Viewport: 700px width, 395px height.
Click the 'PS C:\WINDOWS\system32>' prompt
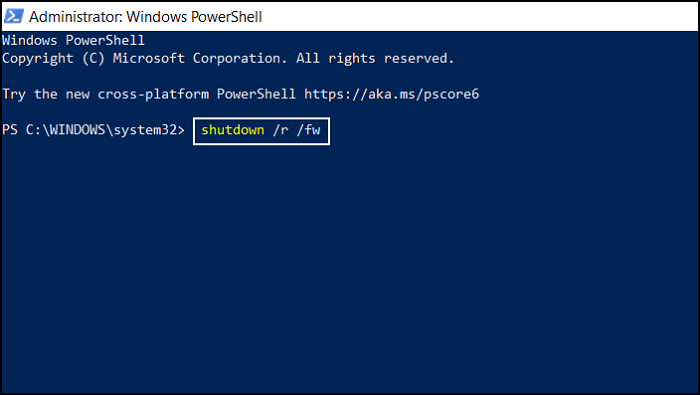coord(93,130)
